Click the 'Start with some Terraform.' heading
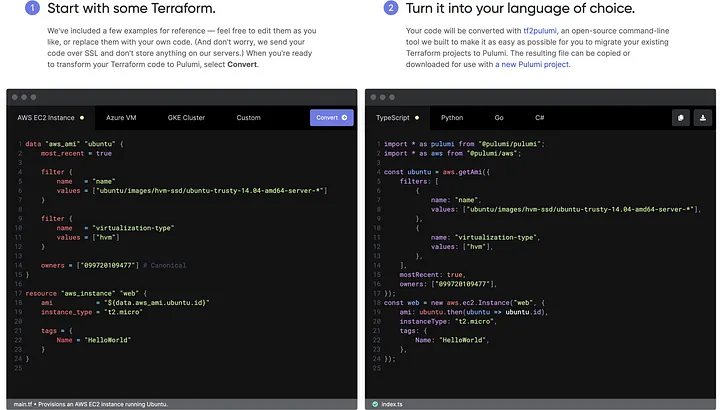720x410 pixels. 131,8
